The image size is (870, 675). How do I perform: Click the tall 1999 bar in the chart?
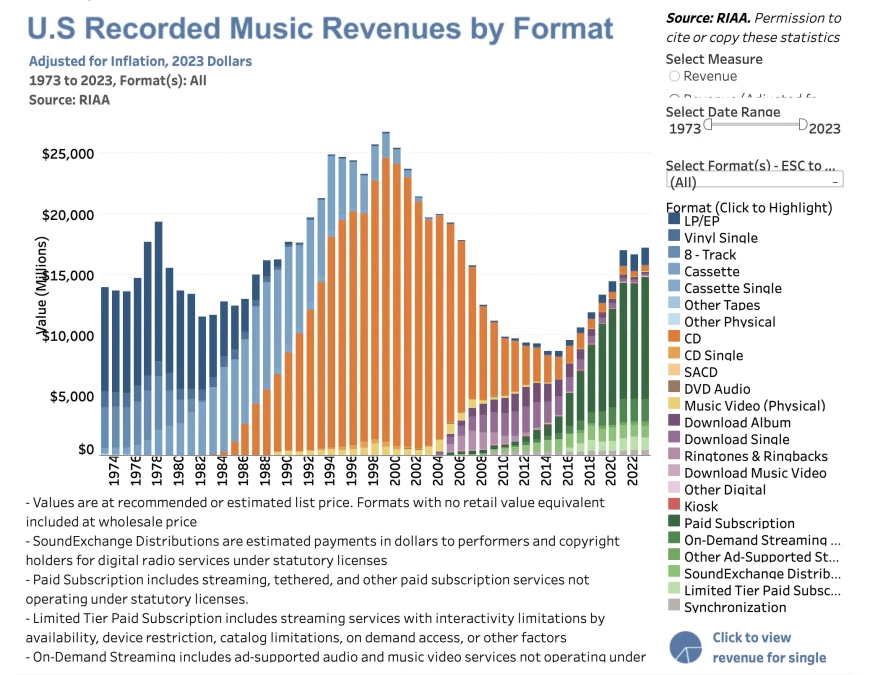coord(386,300)
